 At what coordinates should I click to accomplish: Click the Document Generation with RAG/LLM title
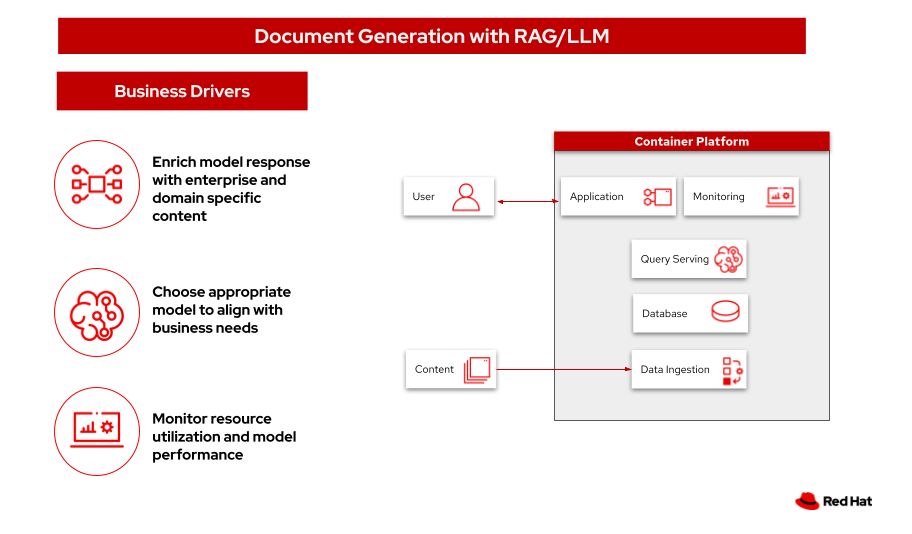tap(432, 36)
